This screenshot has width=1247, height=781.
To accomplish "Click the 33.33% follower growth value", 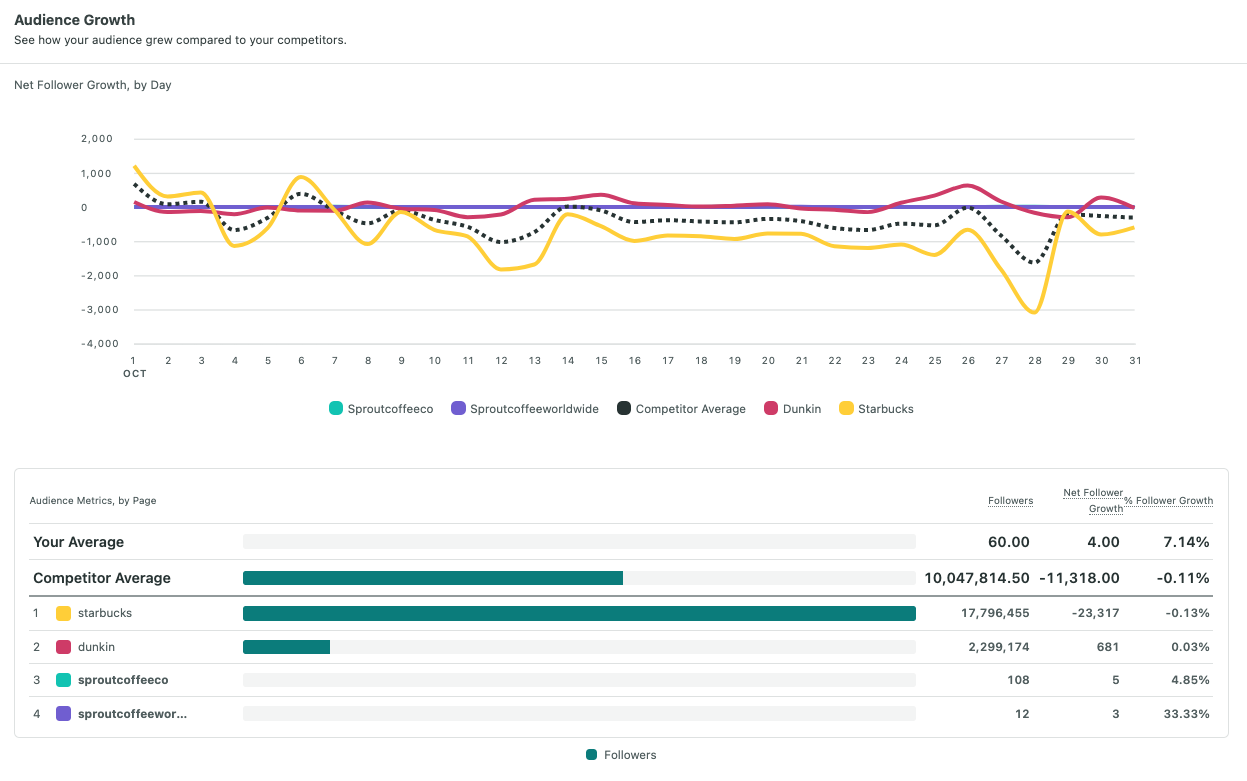I will 1187,714.
